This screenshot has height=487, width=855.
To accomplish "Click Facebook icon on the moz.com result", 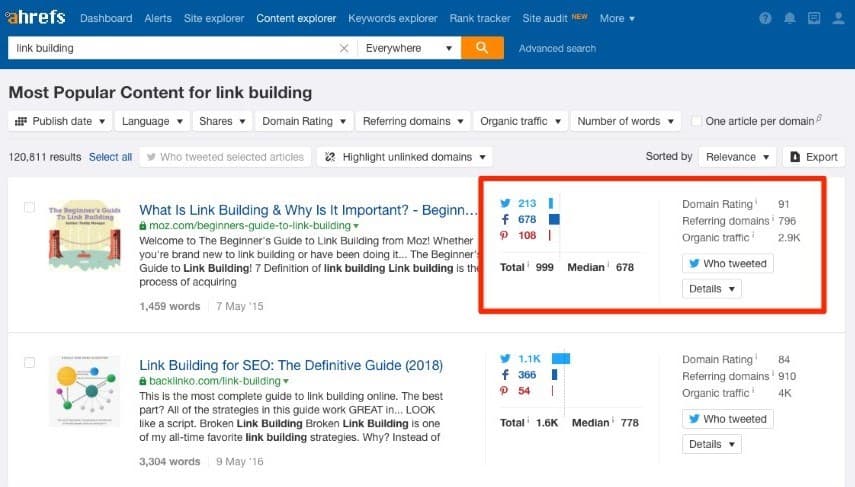I will pyautogui.click(x=505, y=219).
